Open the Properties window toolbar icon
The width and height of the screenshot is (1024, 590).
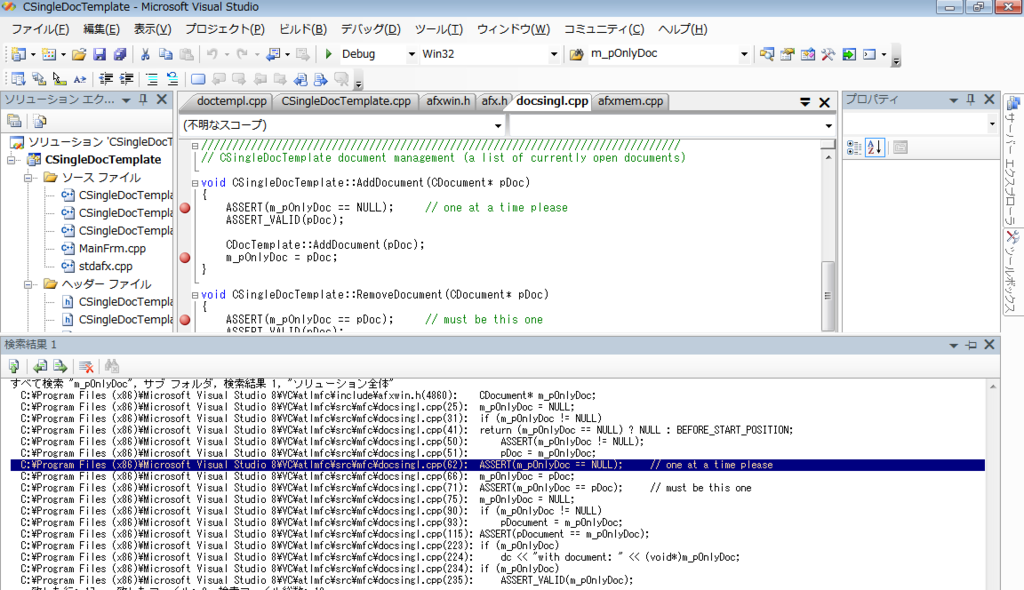point(787,54)
